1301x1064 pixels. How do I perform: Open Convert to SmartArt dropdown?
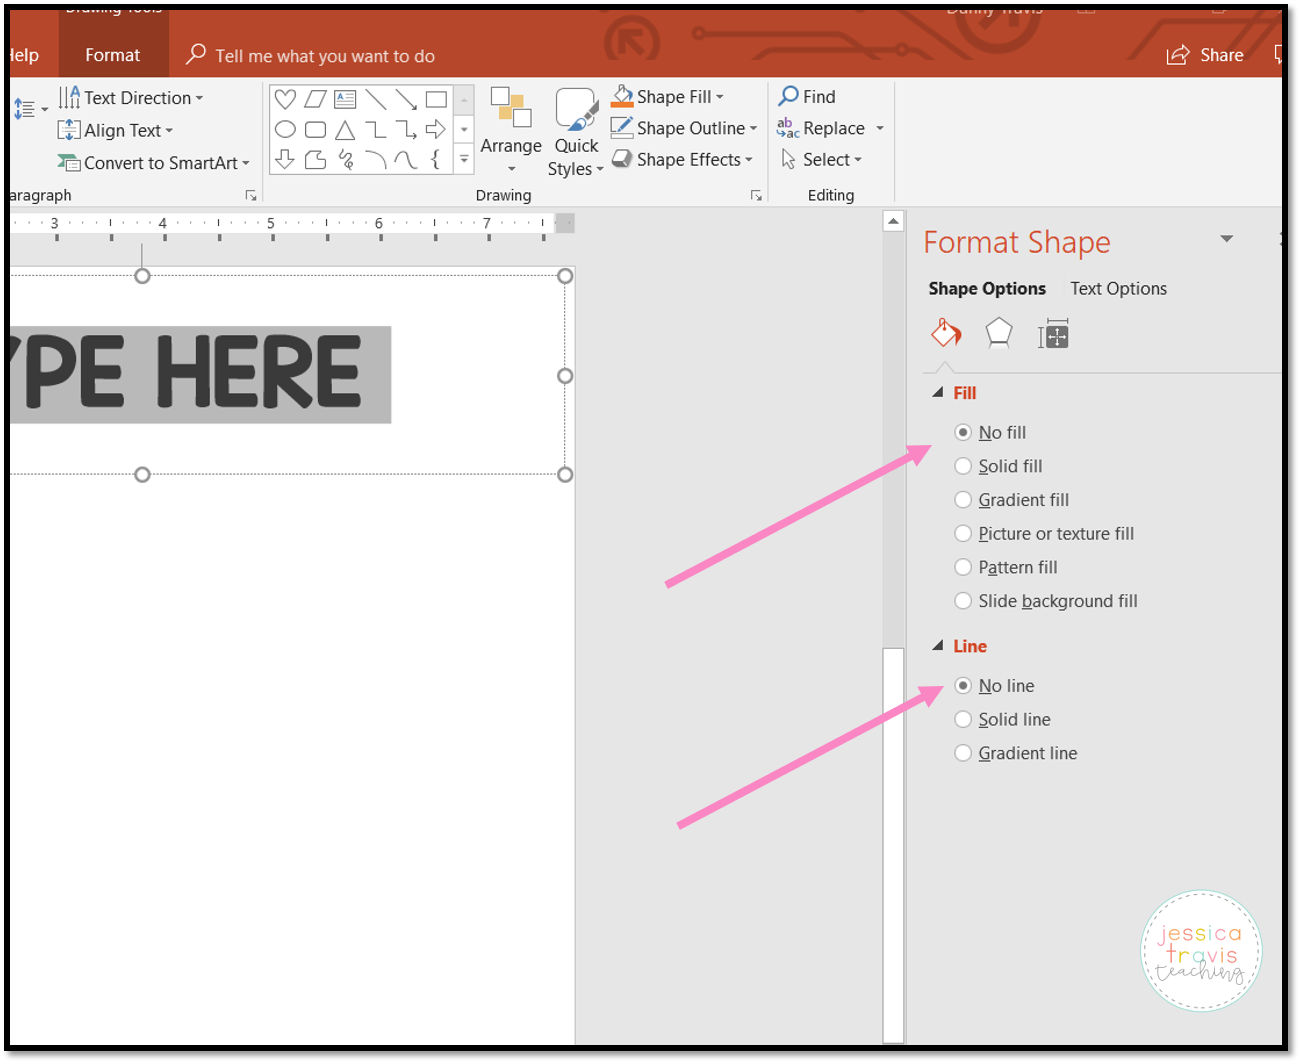pos(153,162)
